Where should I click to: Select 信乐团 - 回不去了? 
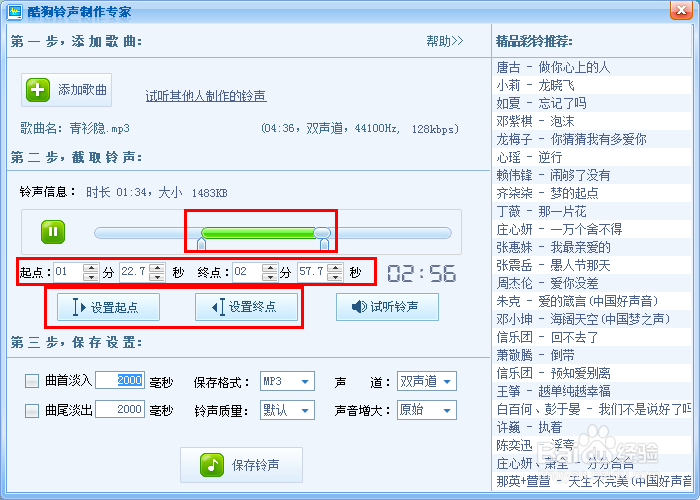[x=592, y=337]
